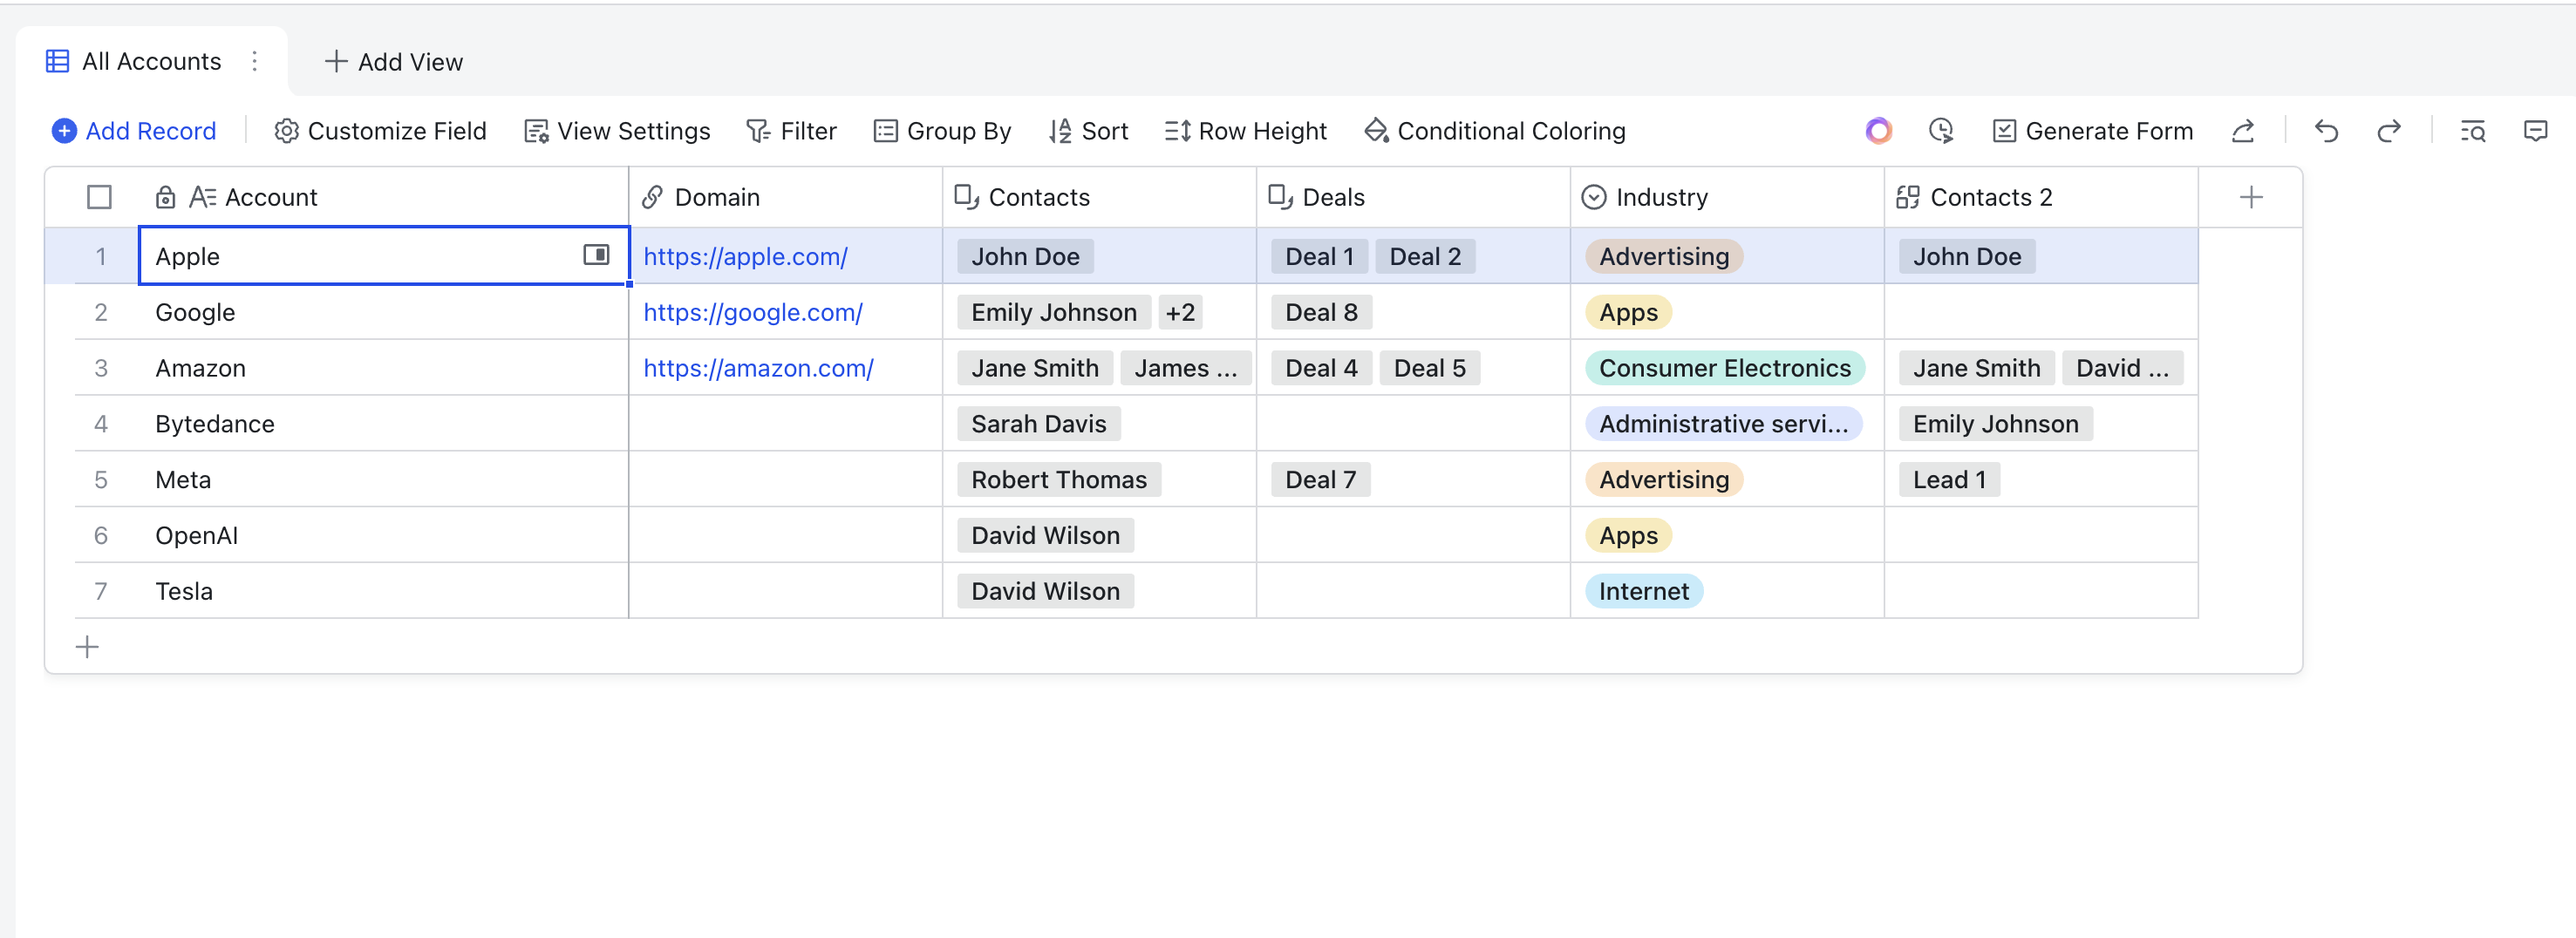Screen dimensions: 2576x938
Task: Add a new row with bottom plus
Action: click(87, 647)
